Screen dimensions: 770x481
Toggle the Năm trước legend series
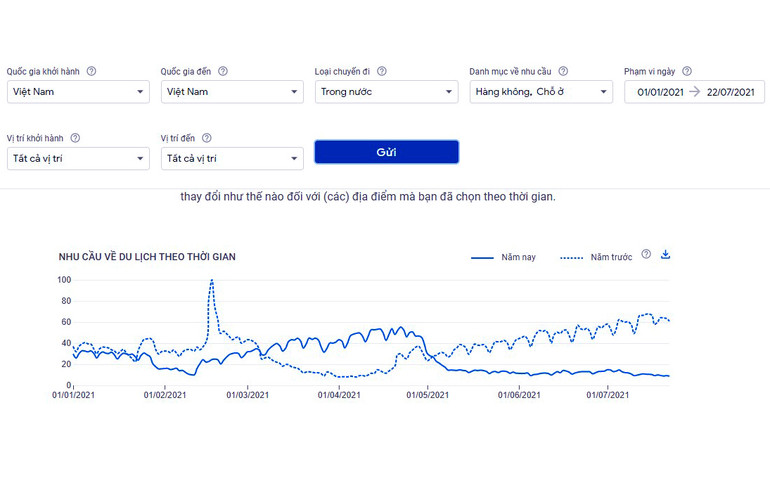595,257
